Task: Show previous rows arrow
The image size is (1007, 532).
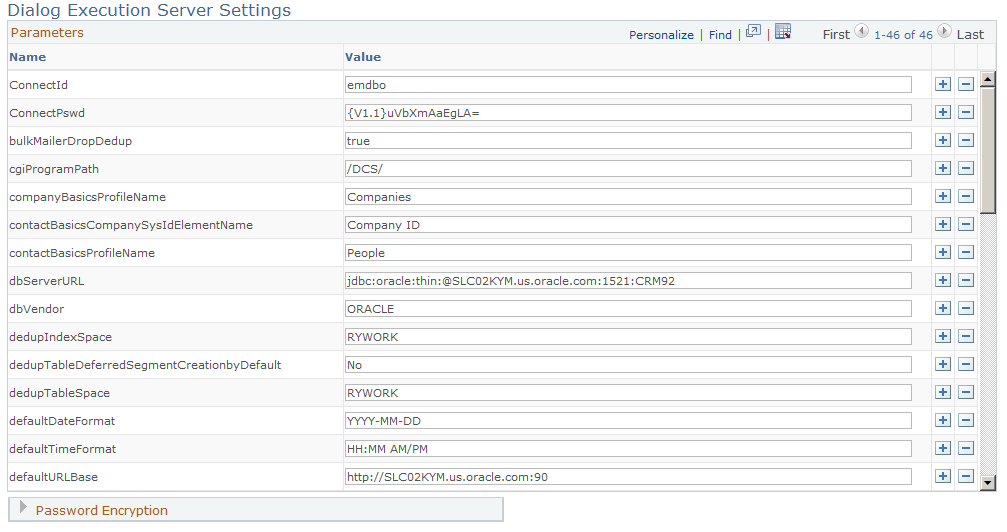Action: coord(861,31)
